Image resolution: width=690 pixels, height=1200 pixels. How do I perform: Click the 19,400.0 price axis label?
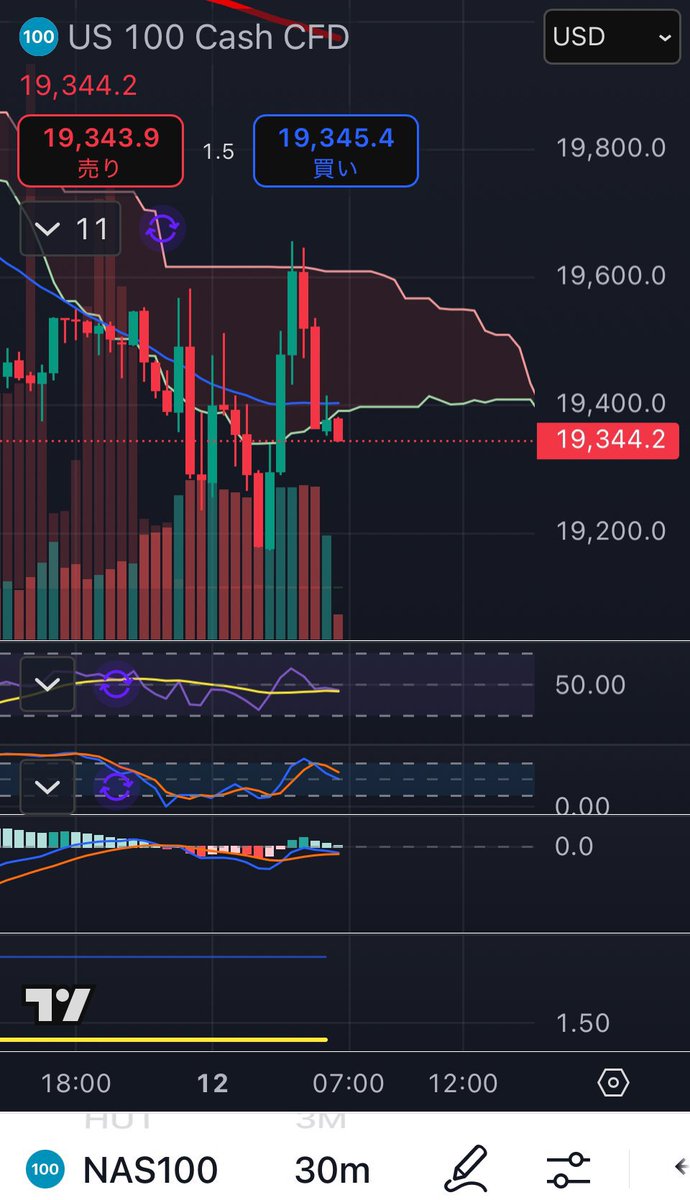(611, 403)
